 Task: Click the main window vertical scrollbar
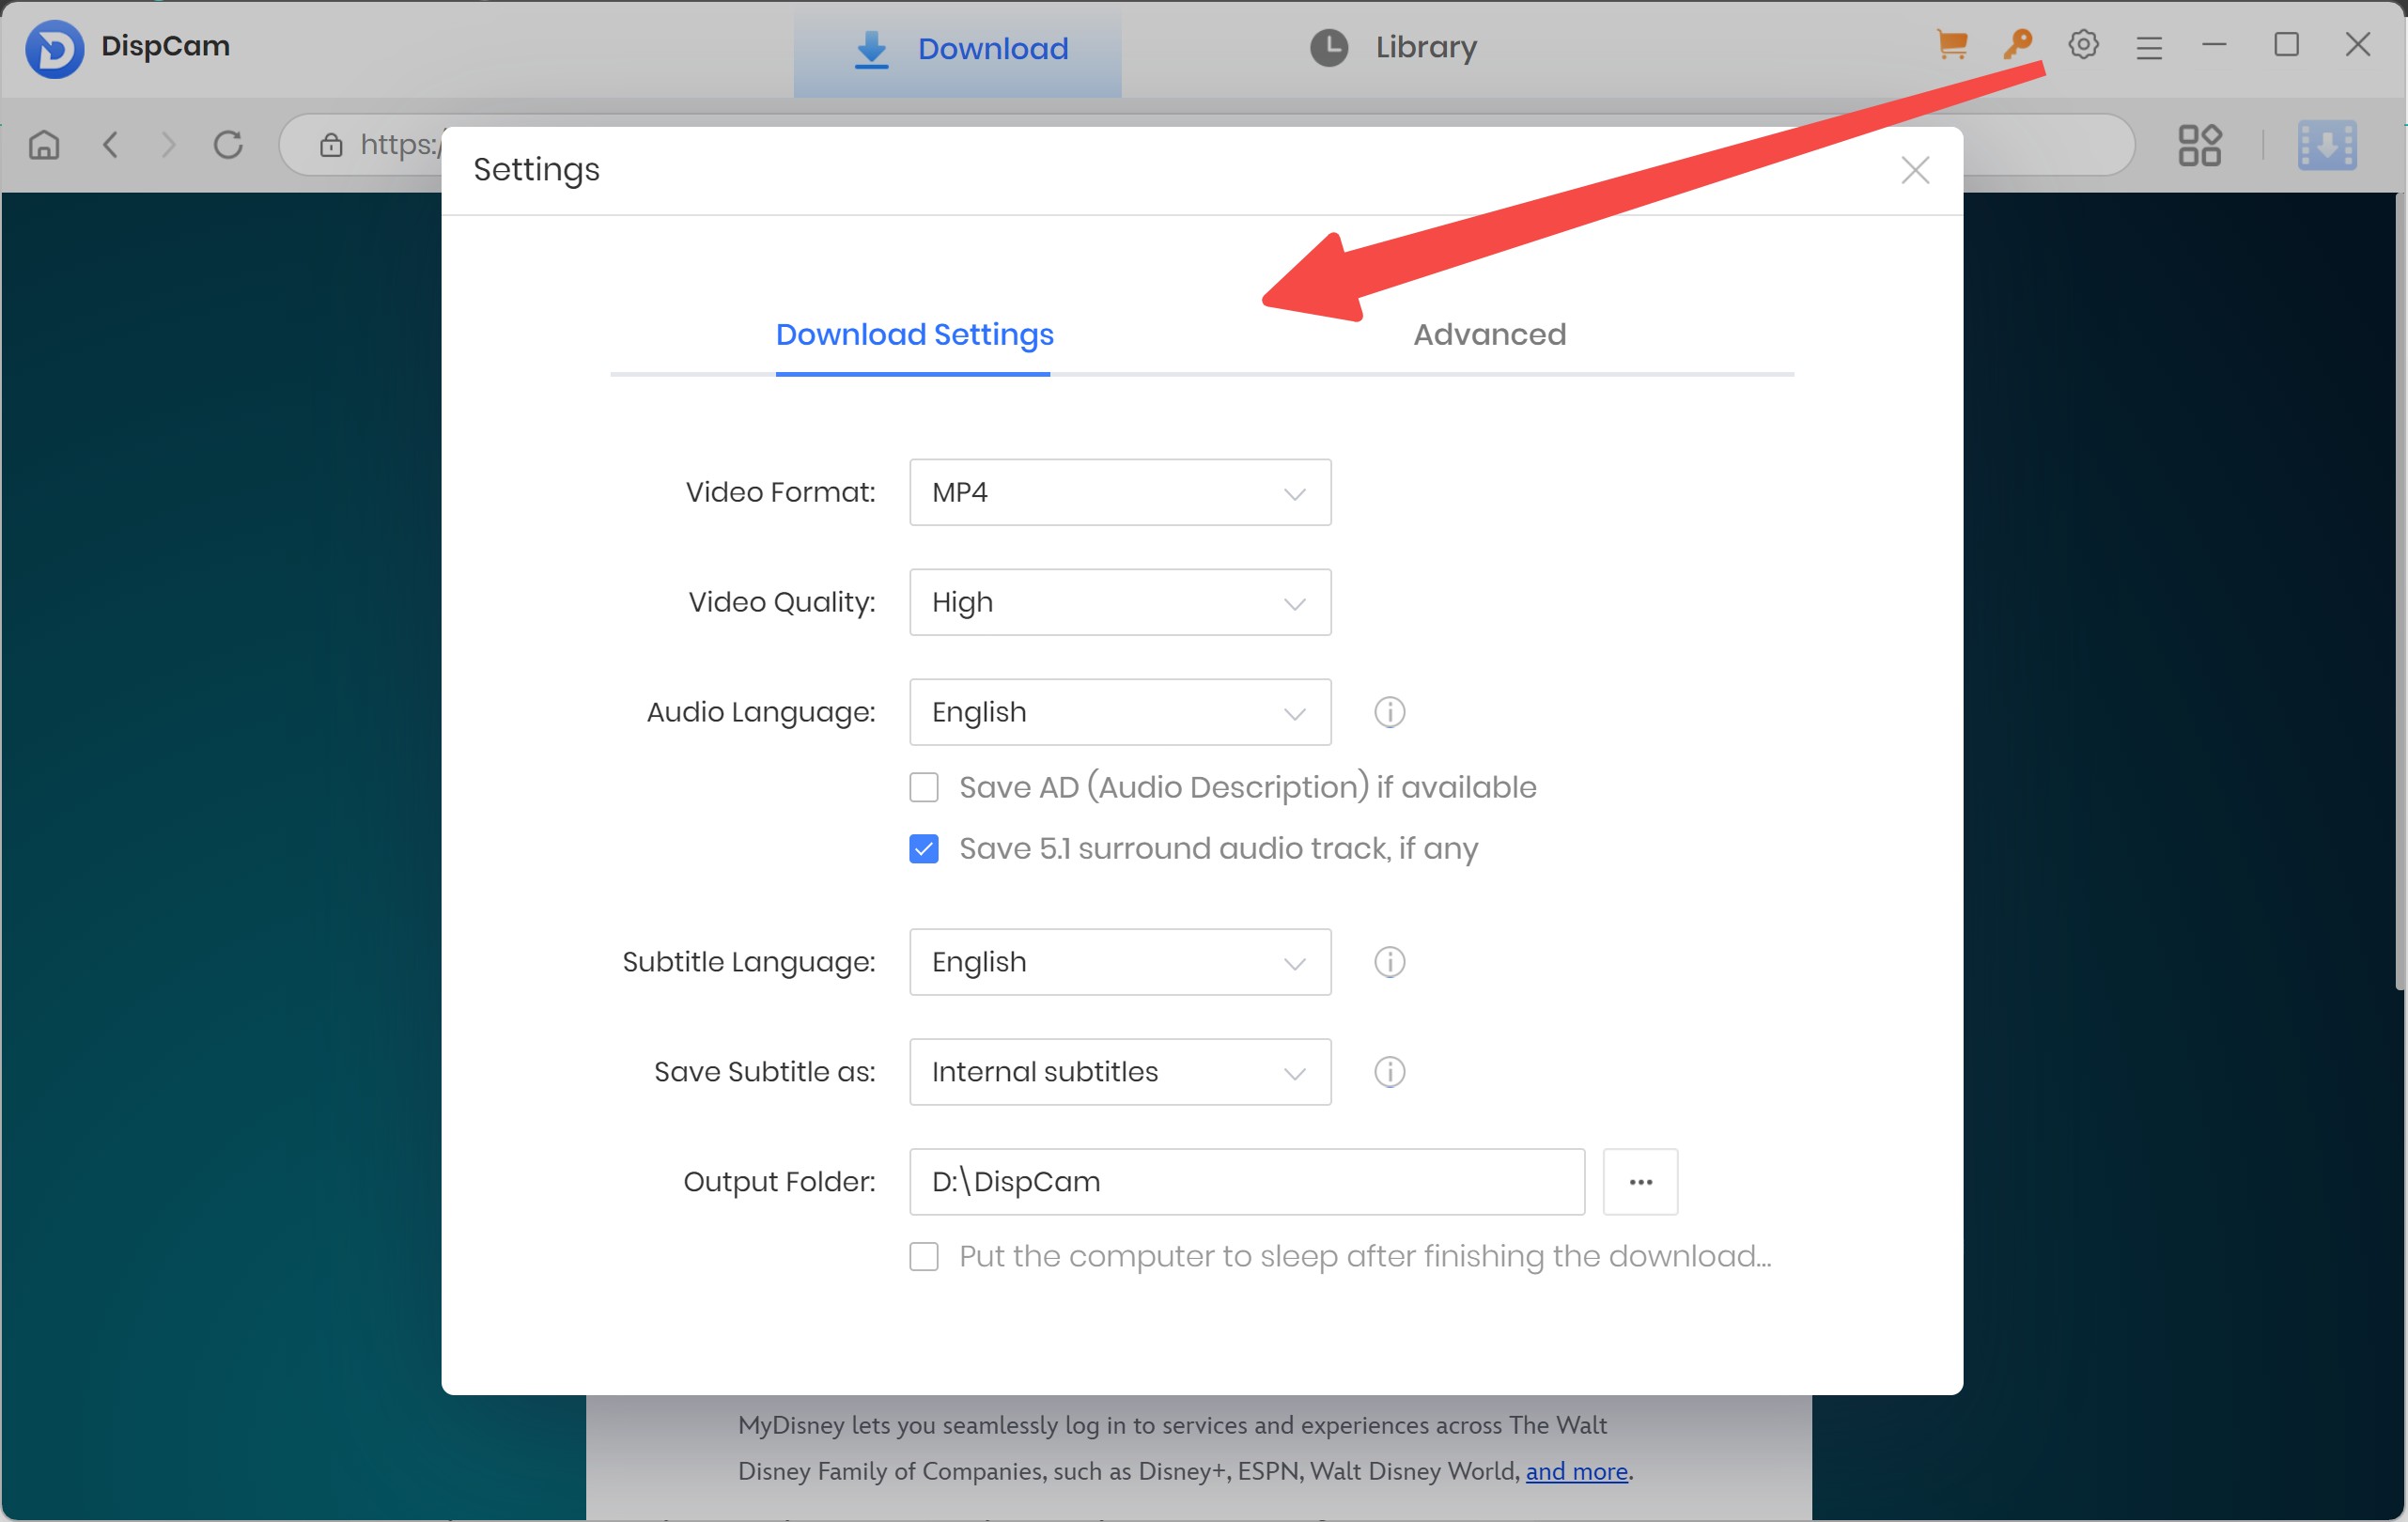pos(2400,590)
